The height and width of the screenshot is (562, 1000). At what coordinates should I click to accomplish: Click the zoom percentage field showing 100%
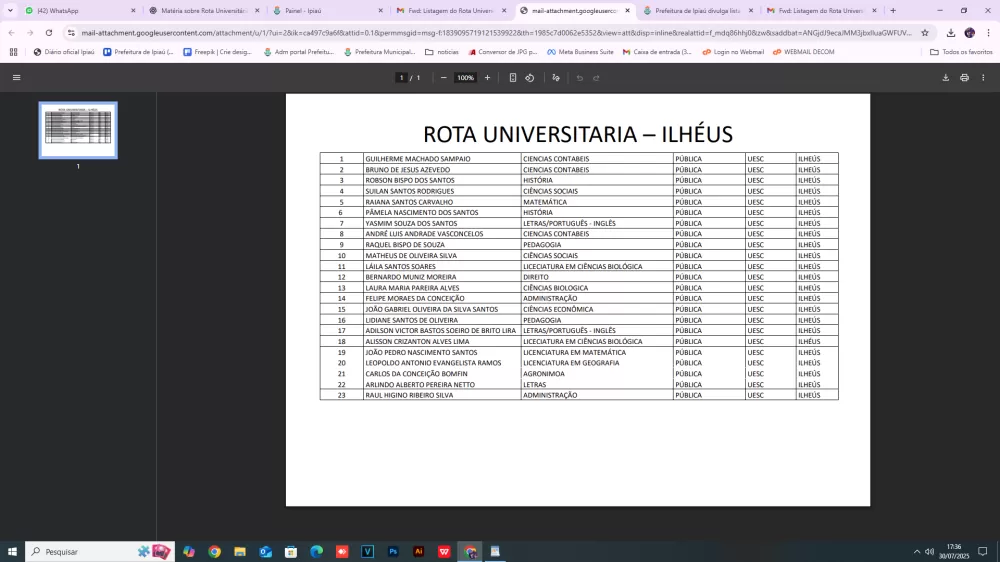pyautogui.click(x=465, y=77)
